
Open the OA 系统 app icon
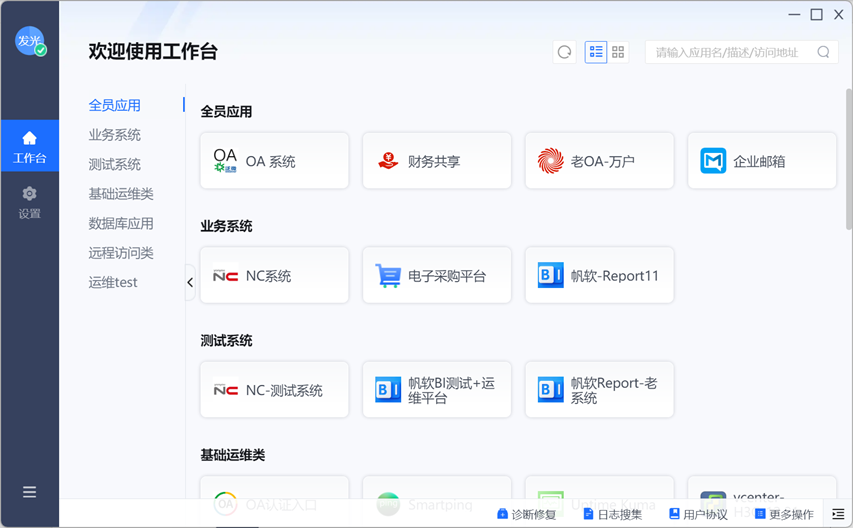[x=225, y=161]
